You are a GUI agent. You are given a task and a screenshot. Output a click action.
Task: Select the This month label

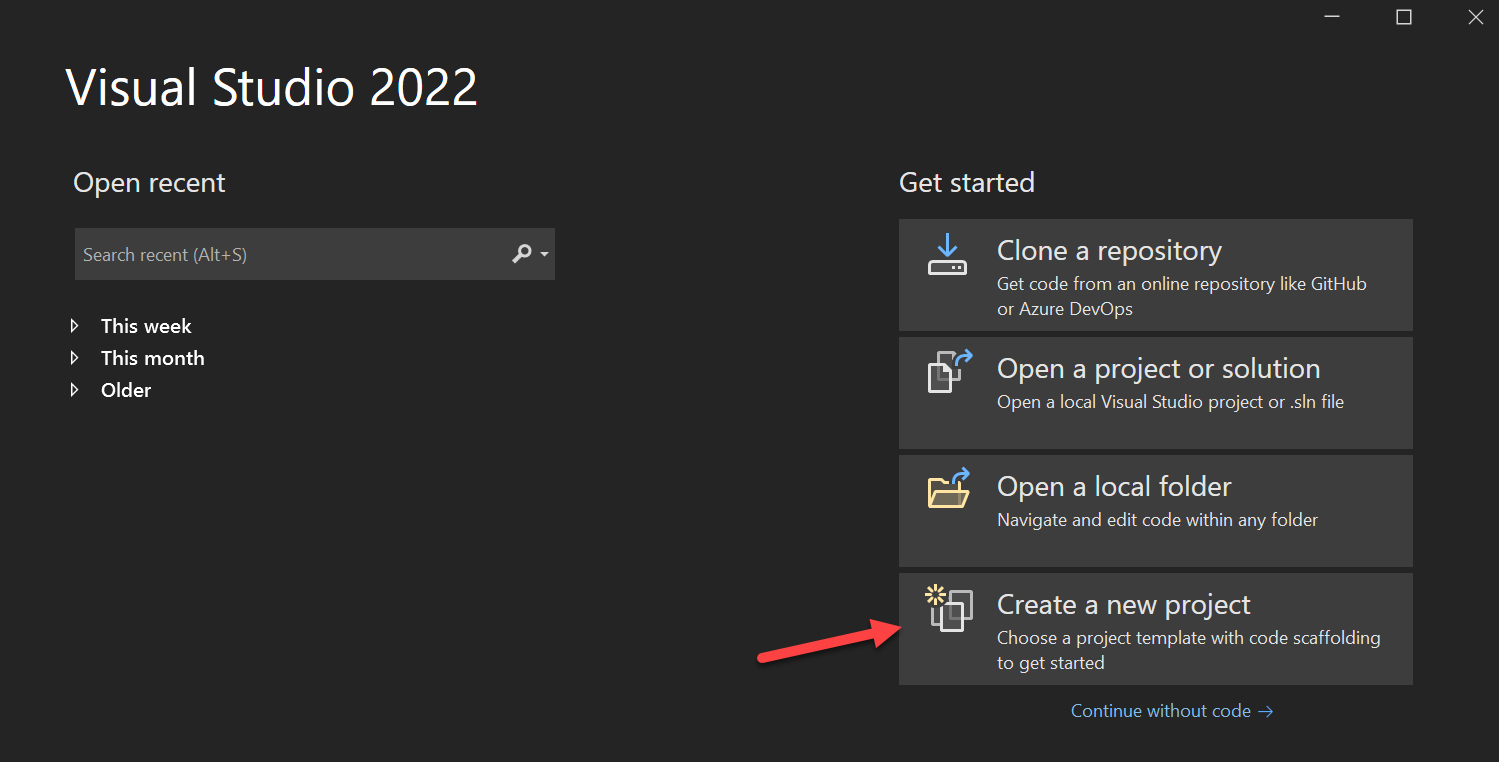[152, 358]
